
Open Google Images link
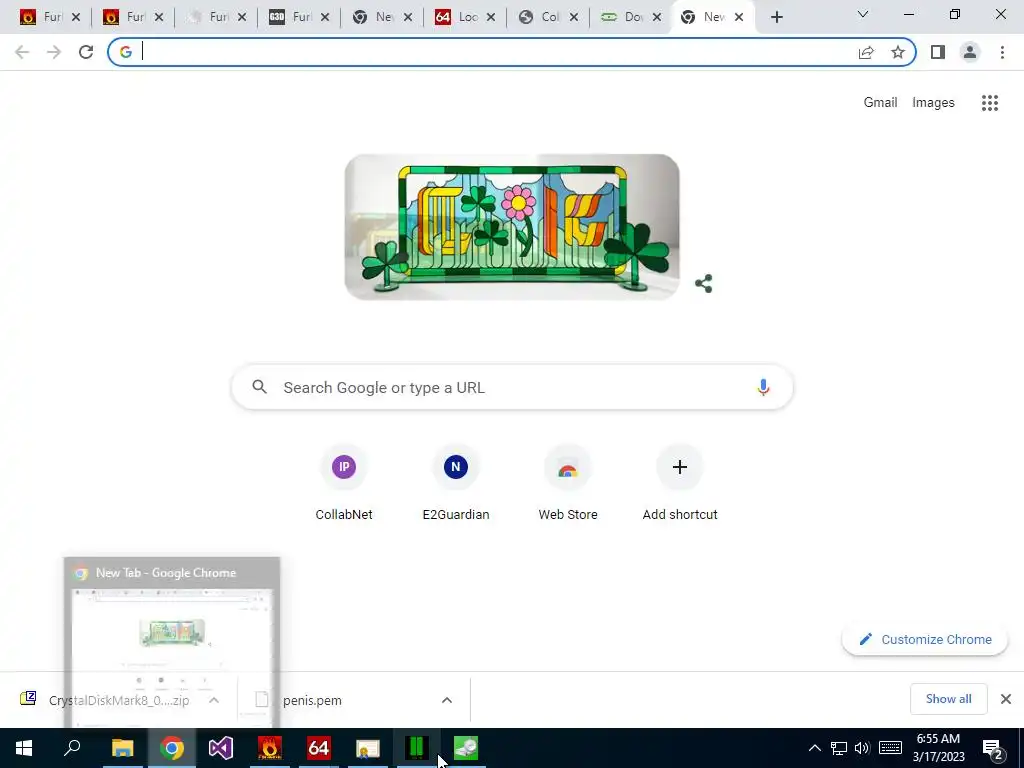[933, 103]
